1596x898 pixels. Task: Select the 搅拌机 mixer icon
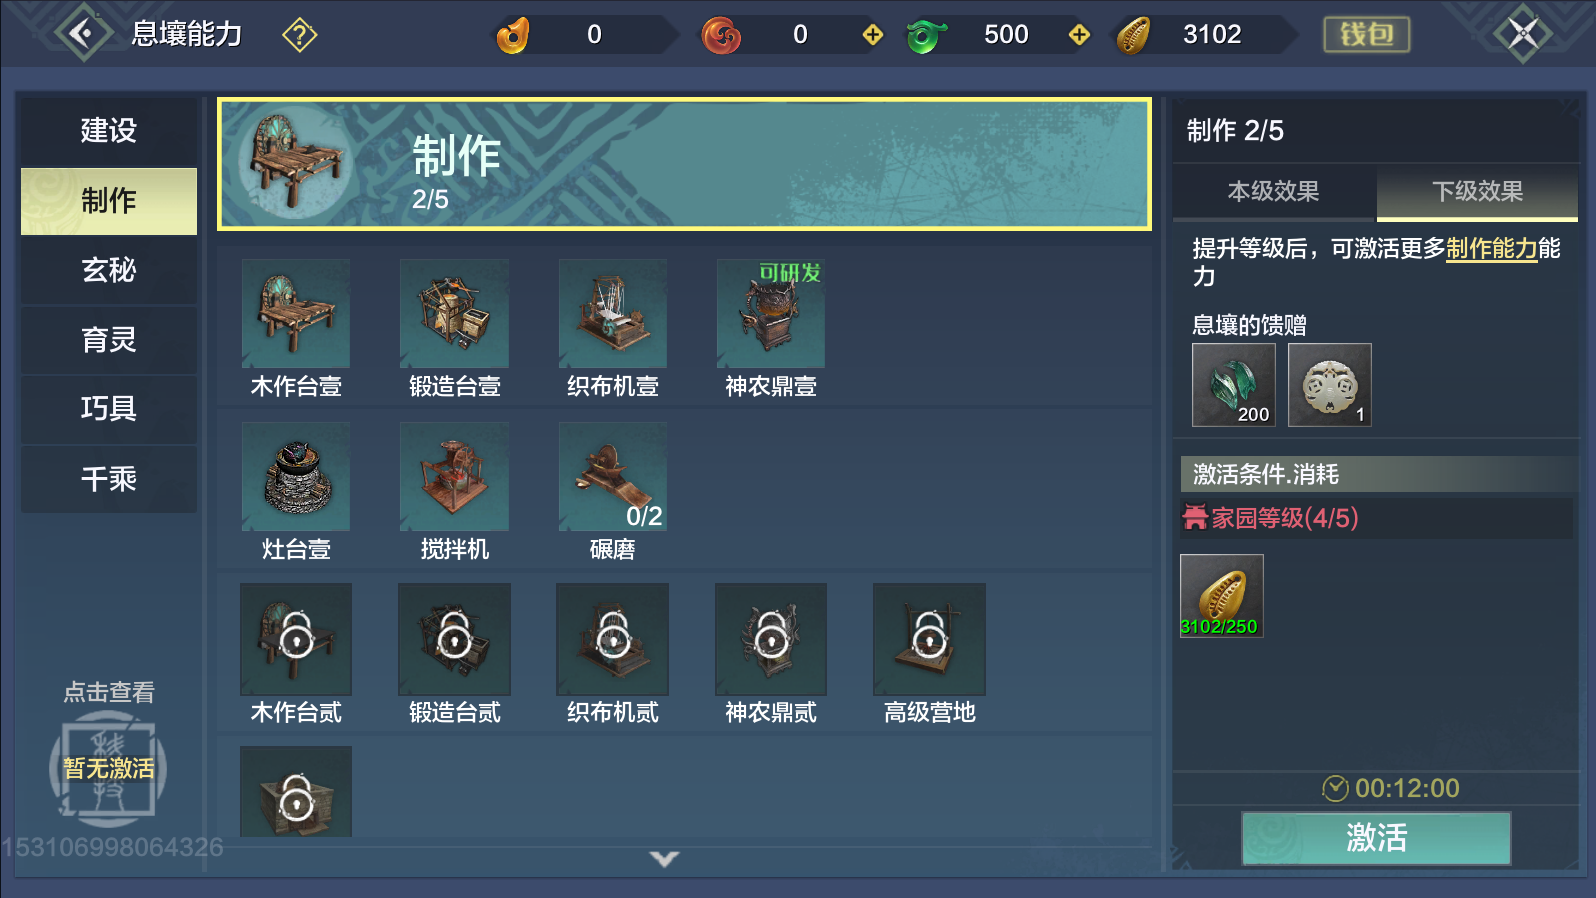(454, 476)
